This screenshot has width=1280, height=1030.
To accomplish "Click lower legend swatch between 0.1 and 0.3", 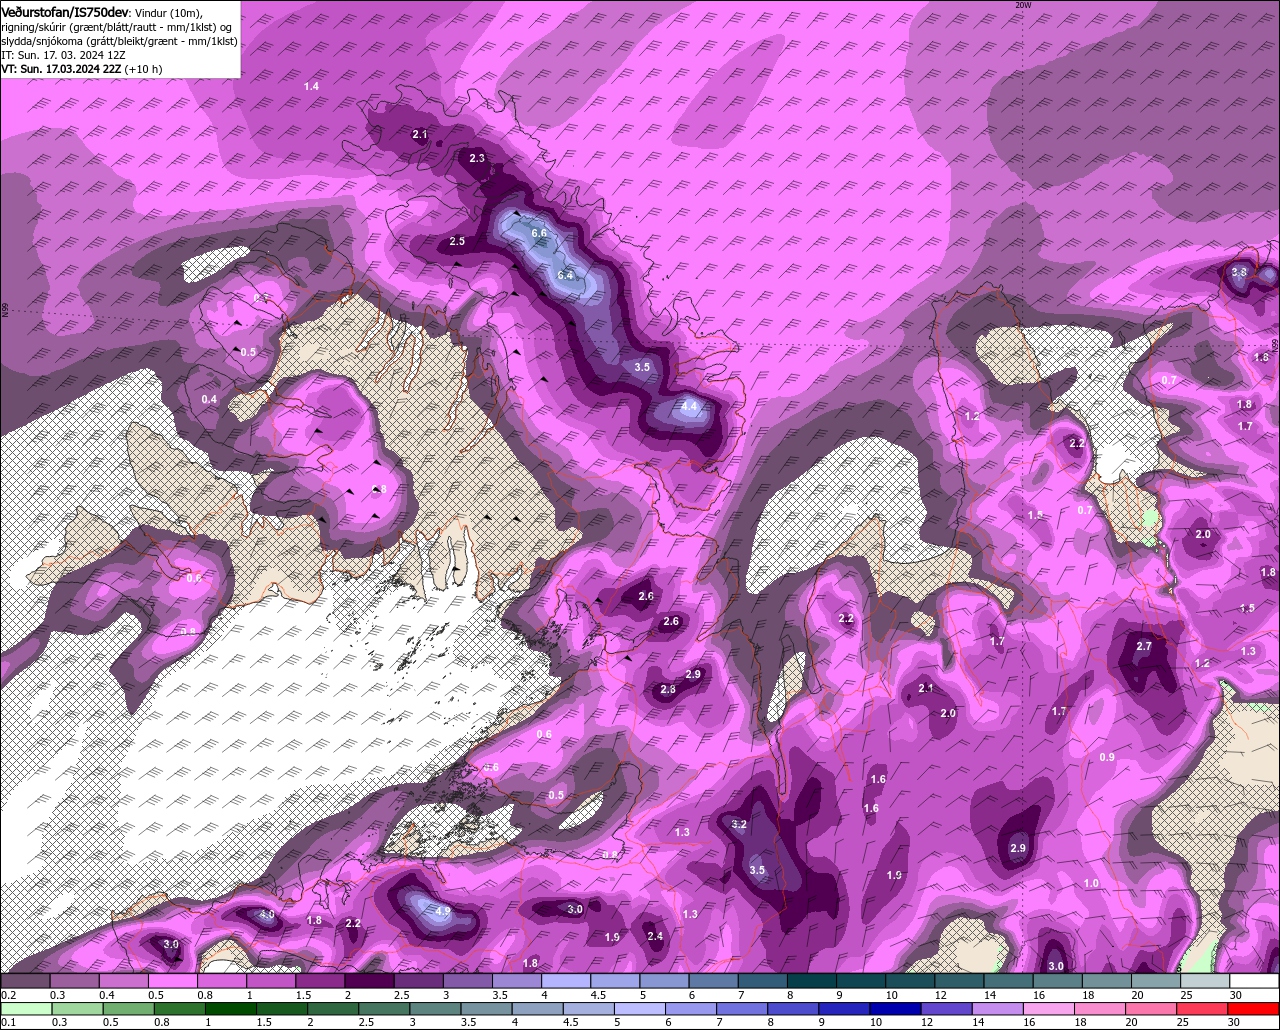I will click(x=25, y=1009).
